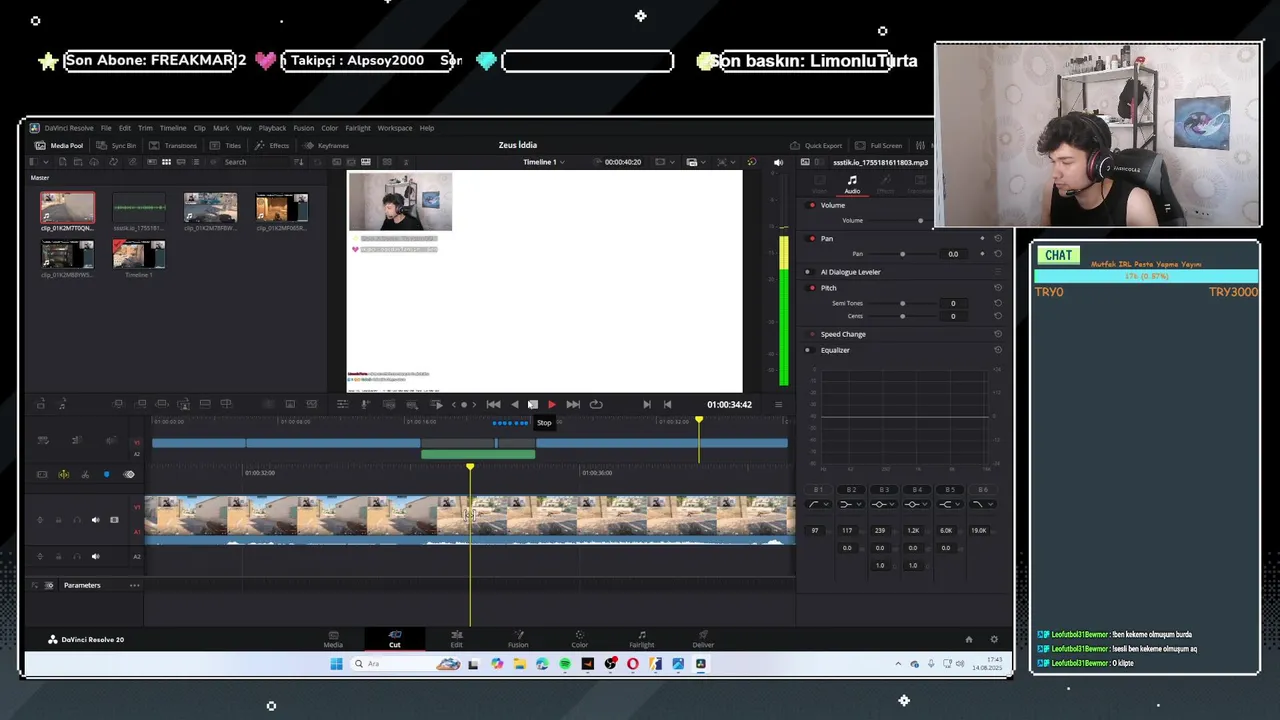This screenshot has width=1280, height=720.
Task: Switch to the Color page
Action: tap(580, 639)
